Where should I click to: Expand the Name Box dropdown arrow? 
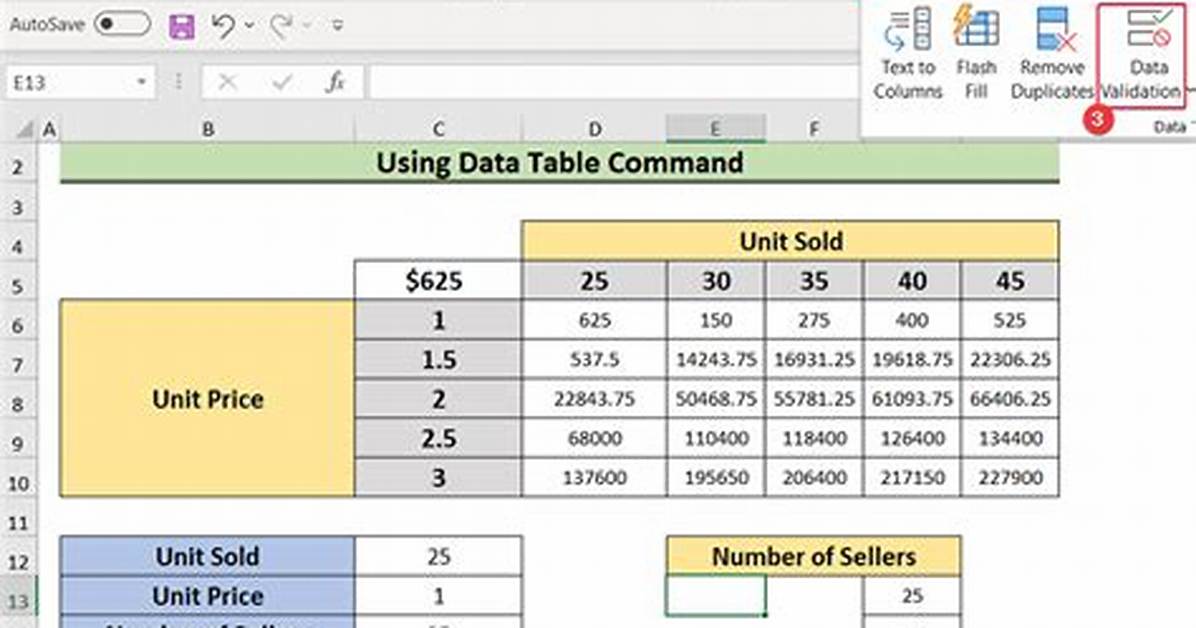click(x=142, y=82)
